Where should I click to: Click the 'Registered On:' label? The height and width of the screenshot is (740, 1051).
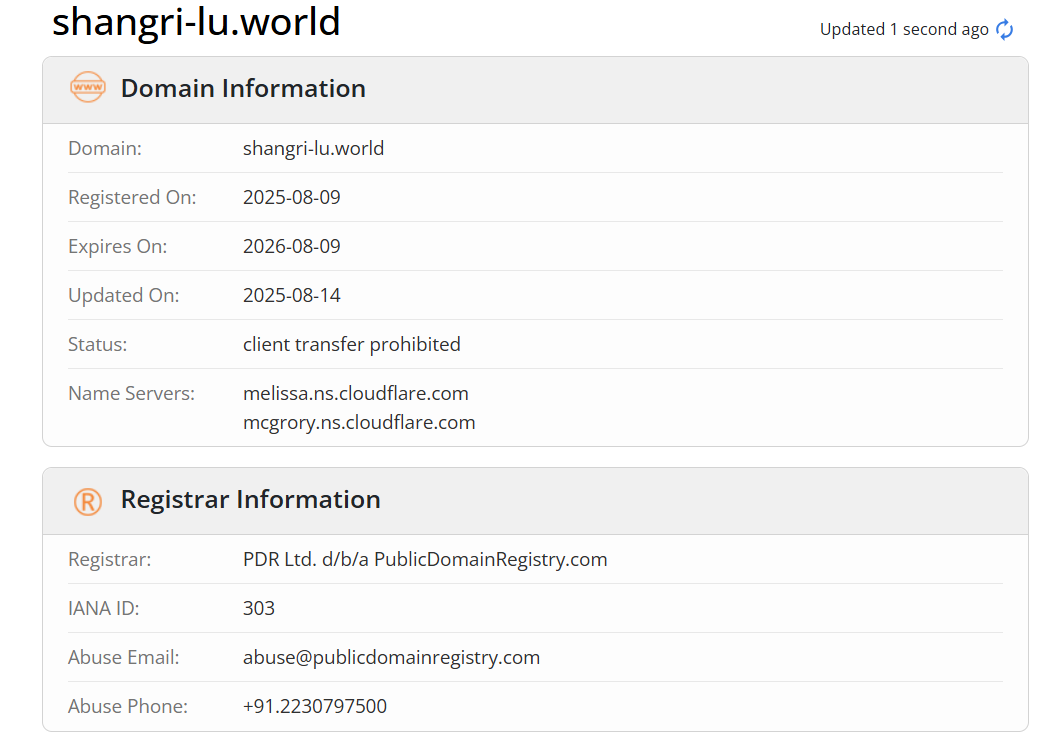(132, 197)
